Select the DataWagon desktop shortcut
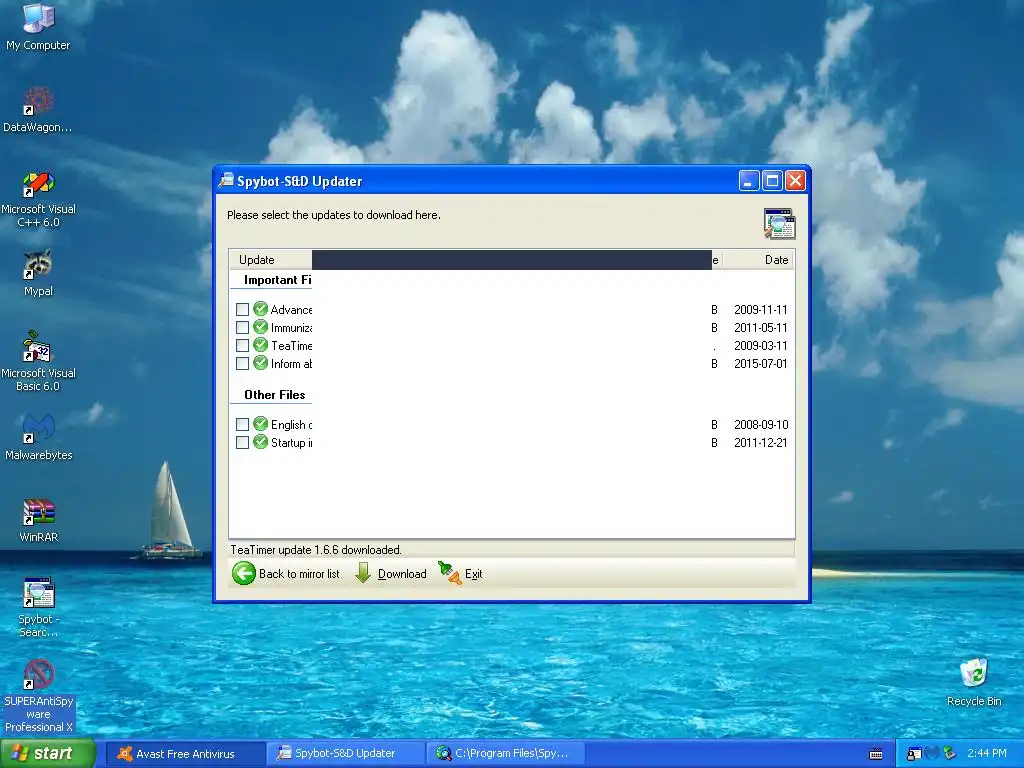This screenshot has height=768, width=1024. (x=38, y=108)
